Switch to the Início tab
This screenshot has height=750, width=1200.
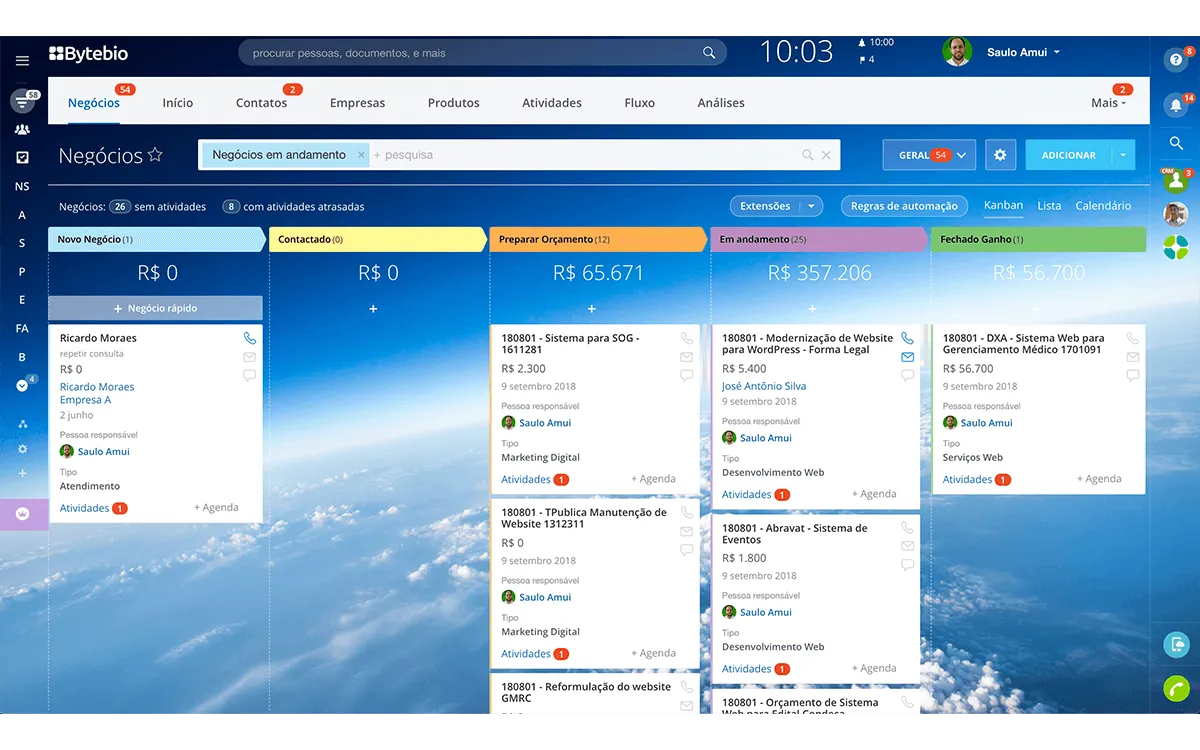pyautogui.click(x=177, y=103)
